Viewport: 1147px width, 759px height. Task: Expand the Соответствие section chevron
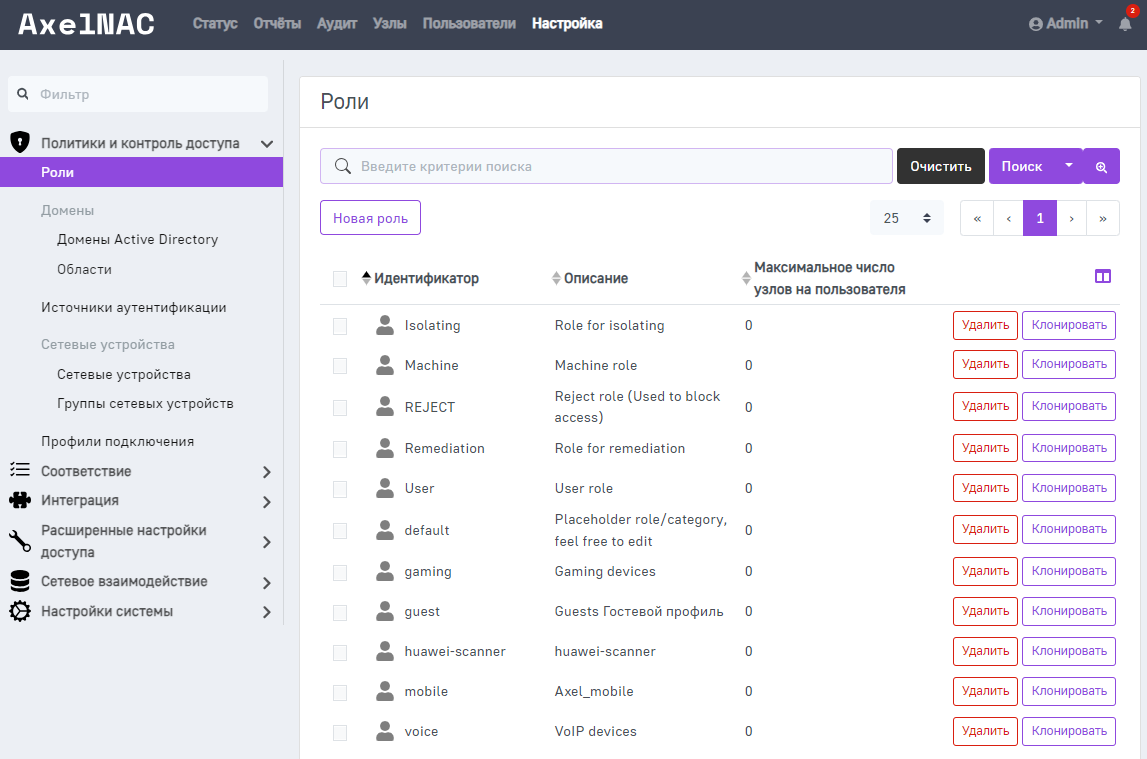[266, 471]
